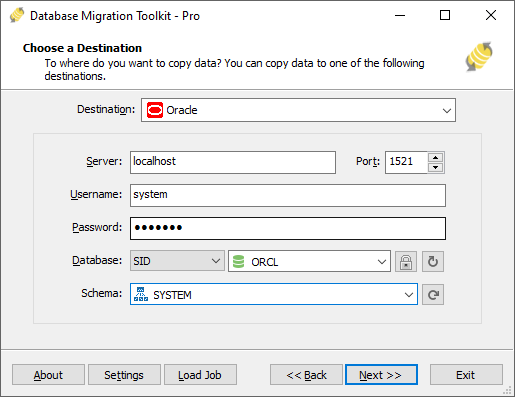515x397 pixels.
Task: Click the 'Server:' label
Action: tap(104, 161)
